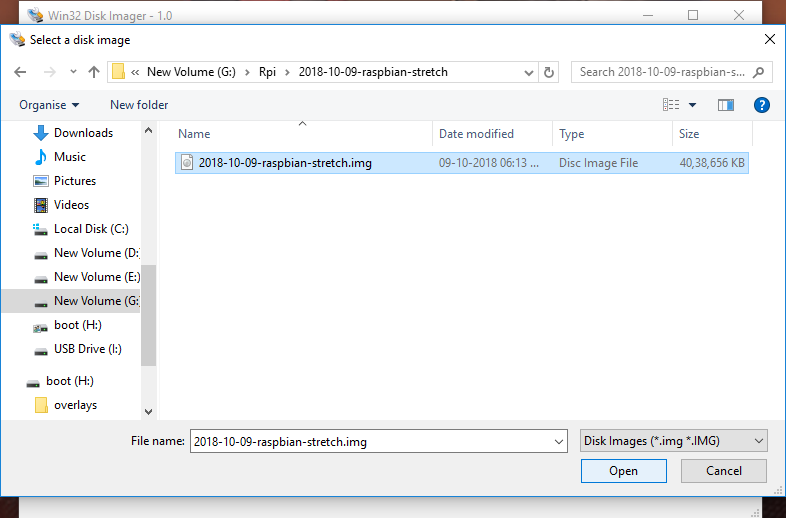Click Music note icon

click(x=41, y=157)
